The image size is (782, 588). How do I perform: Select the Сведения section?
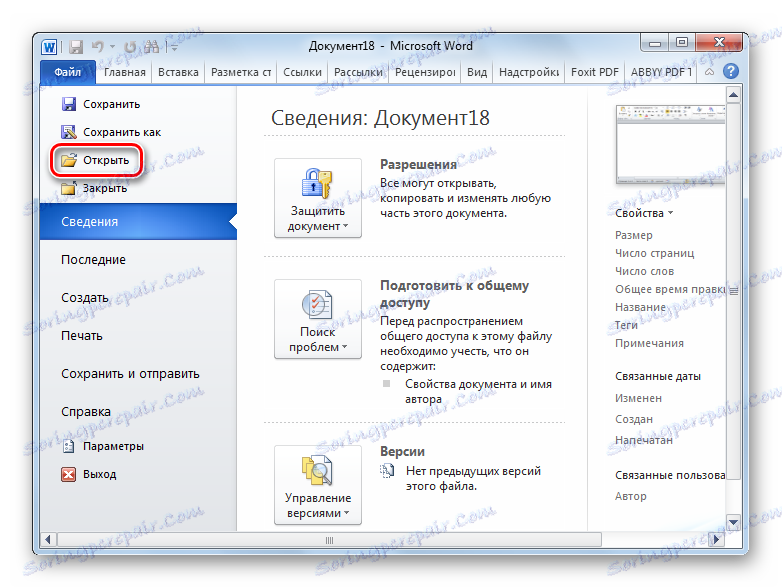[x=138, y=221]
